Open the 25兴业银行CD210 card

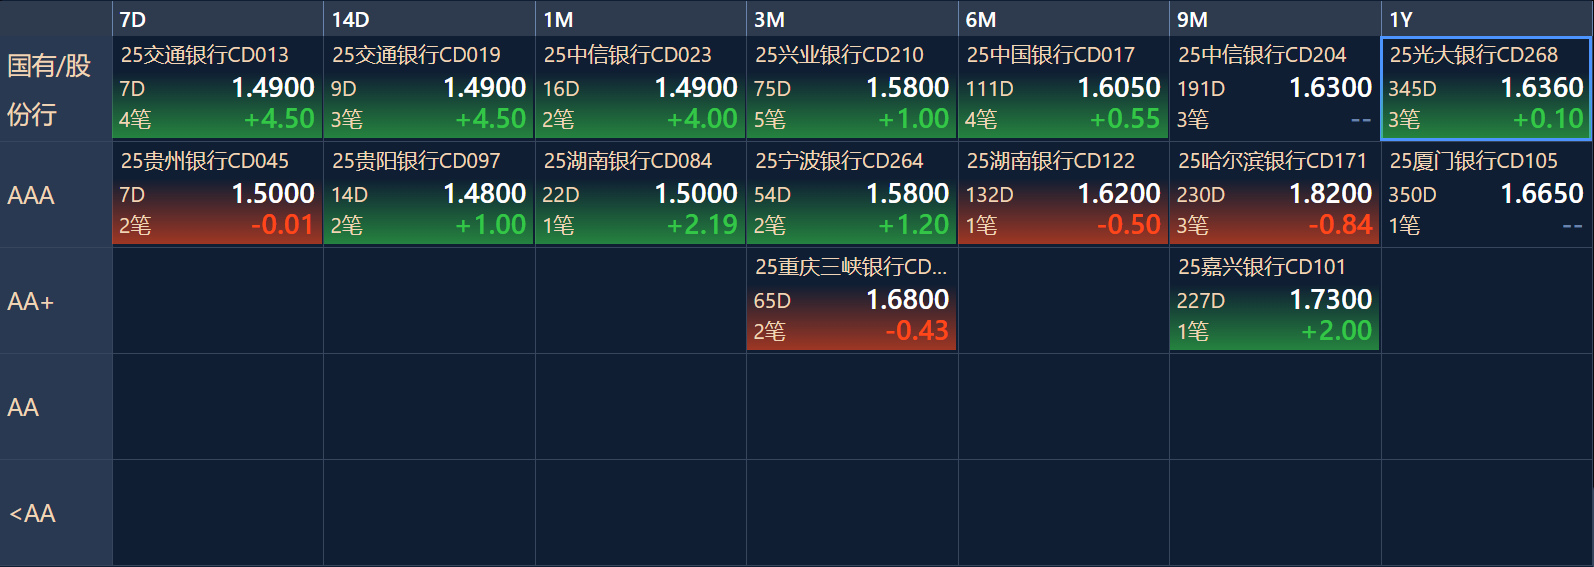click(852, 88)
